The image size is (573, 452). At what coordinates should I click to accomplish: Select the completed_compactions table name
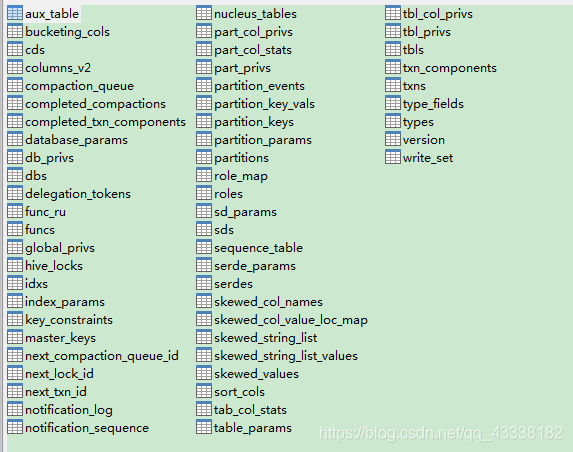coord(95,104)
